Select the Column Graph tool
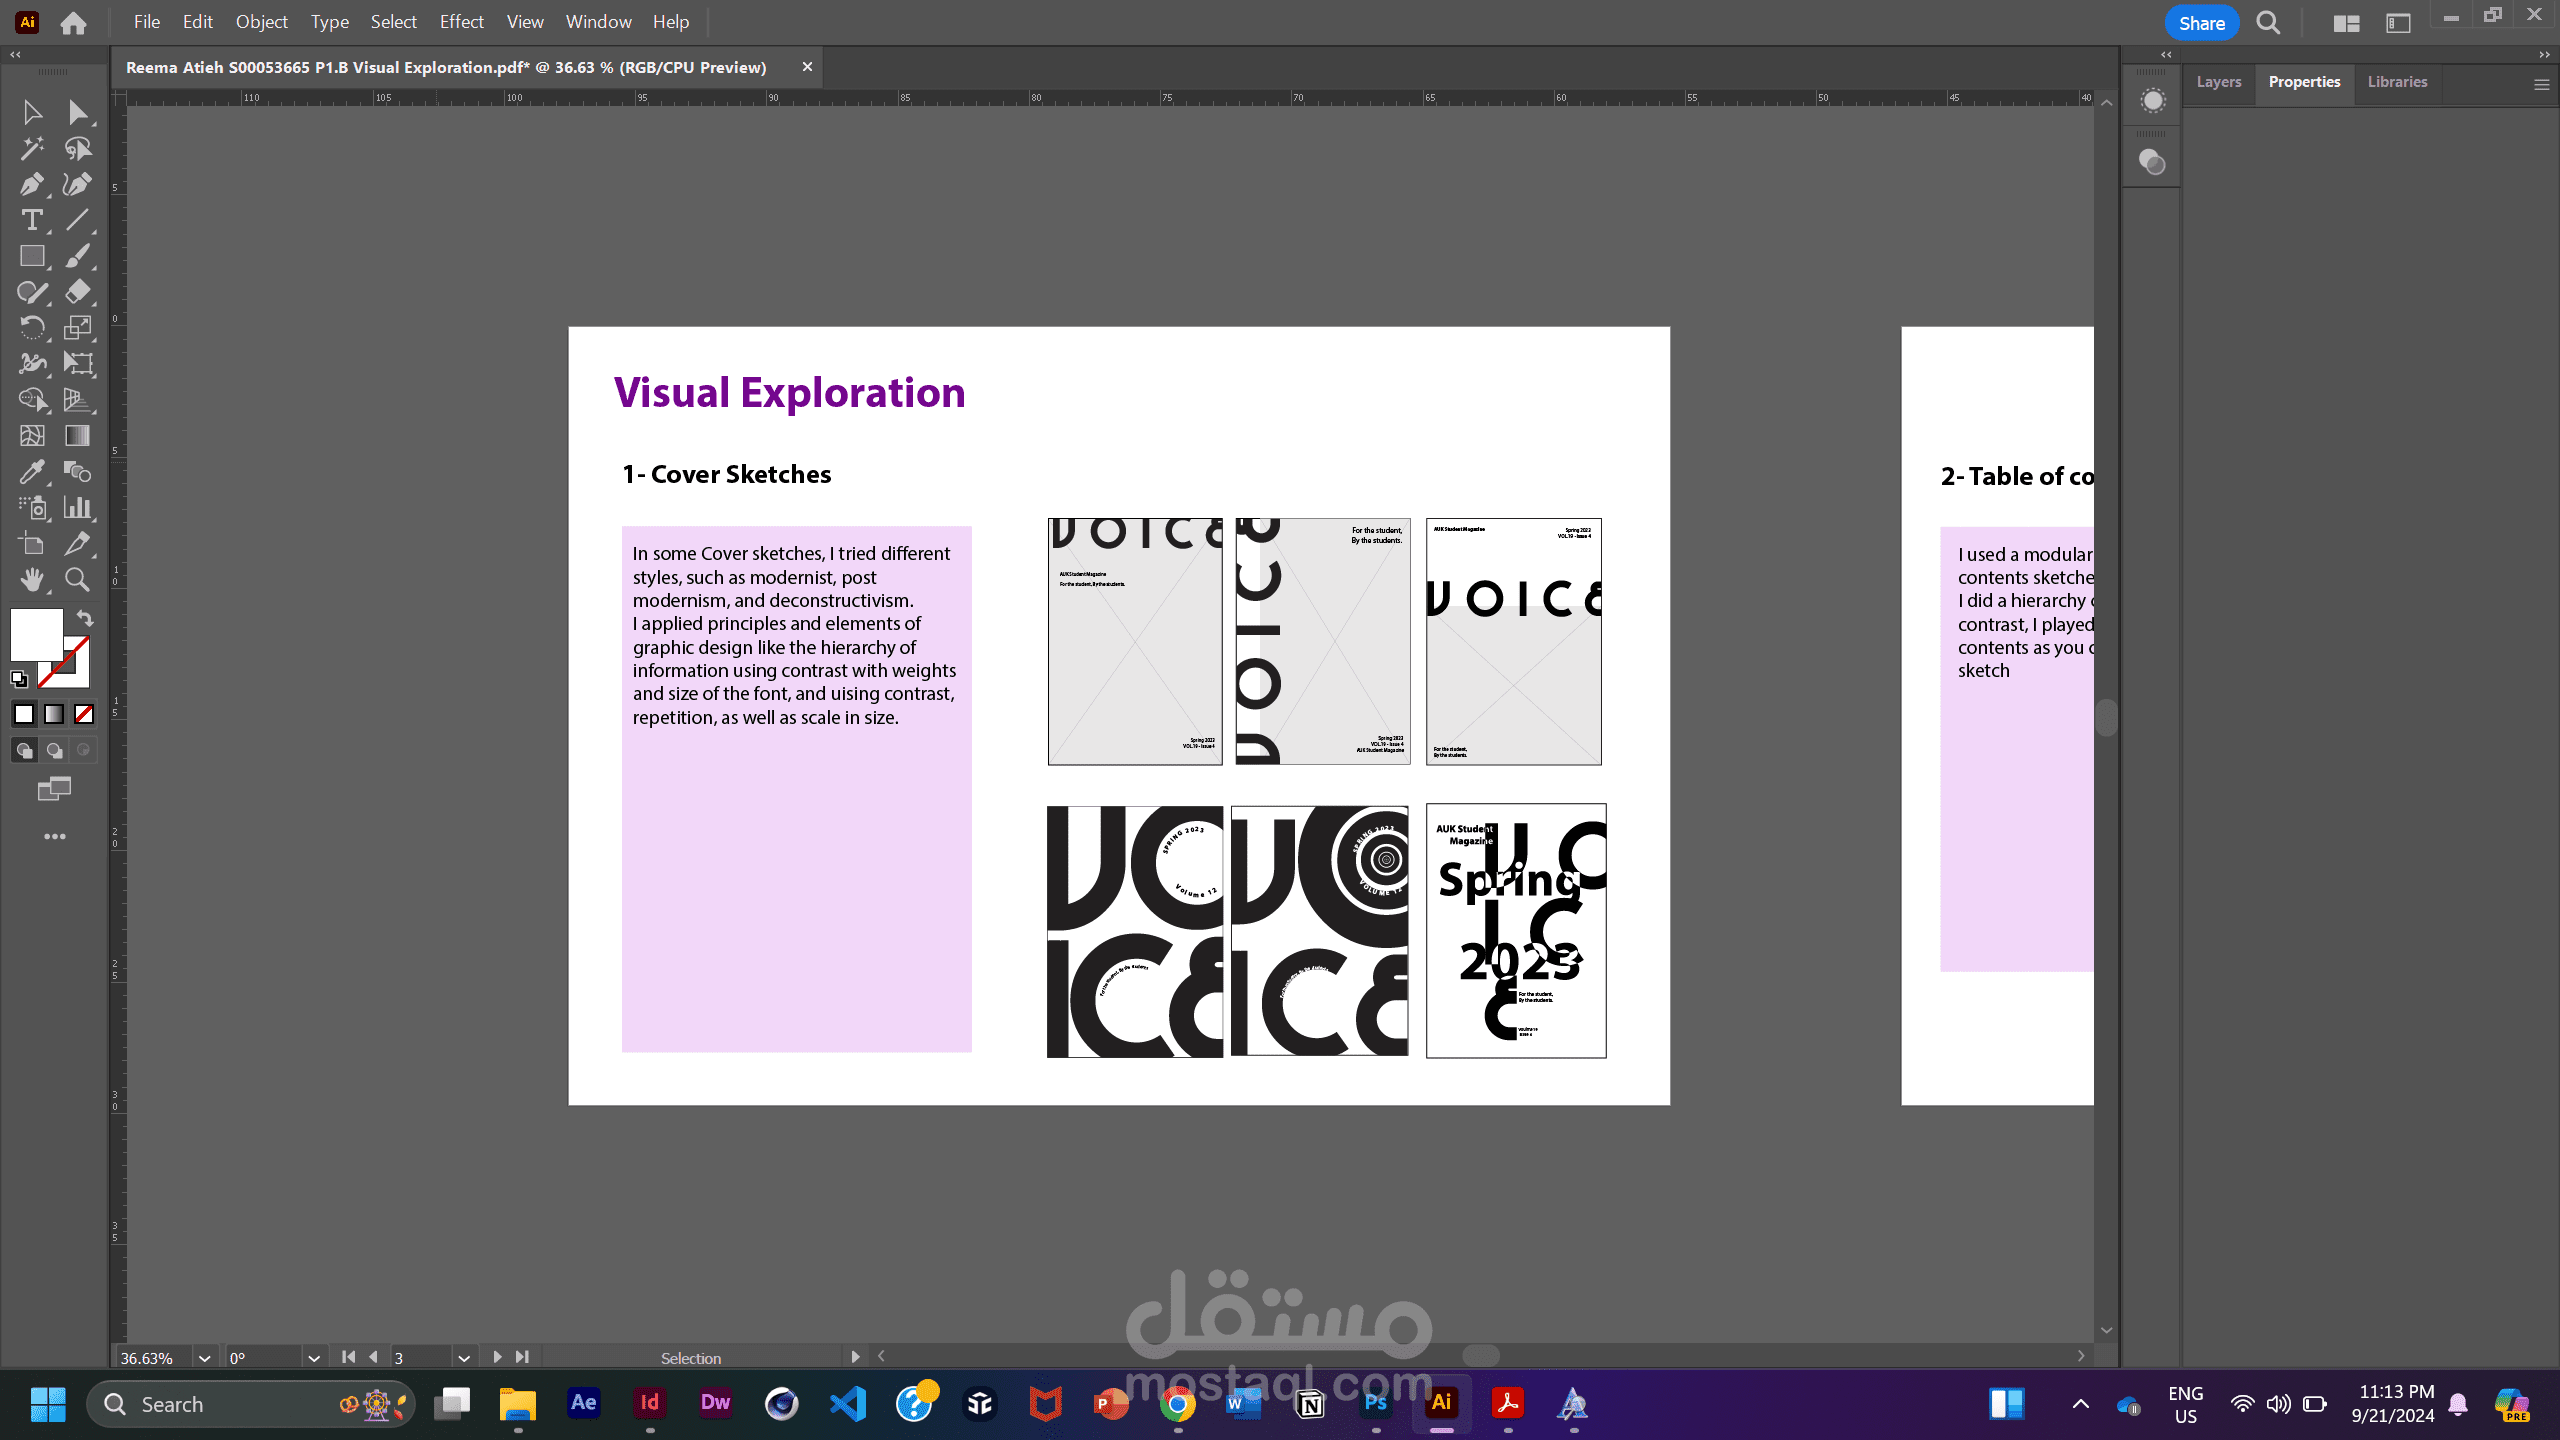Screen dimensions: 2560x1440 coord(77,508)
